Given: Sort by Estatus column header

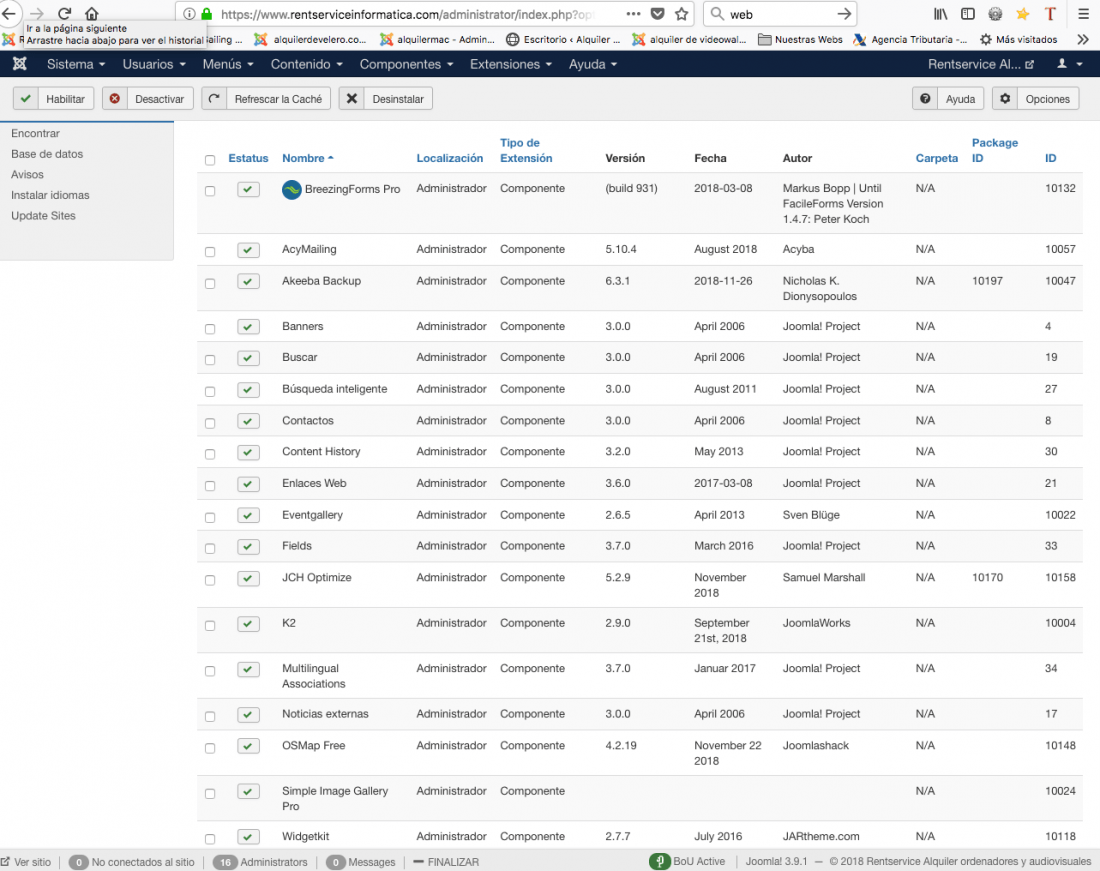Looking at the screenshot, I should (x=248, y=158).
